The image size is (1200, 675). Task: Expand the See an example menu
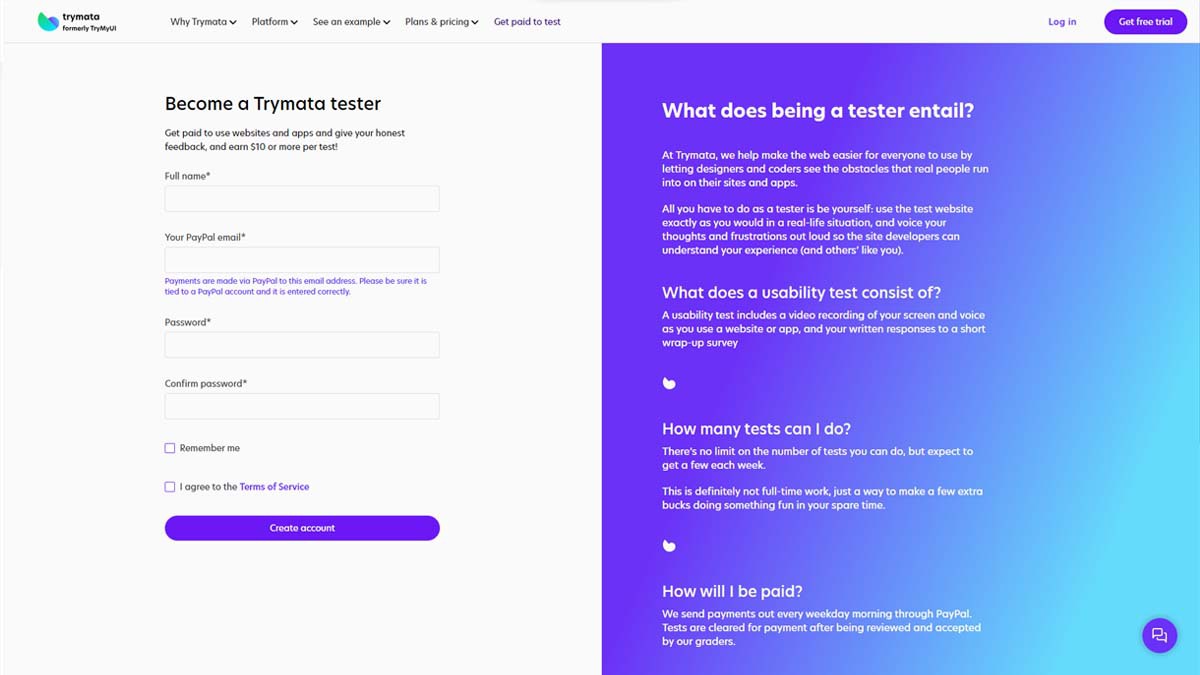[x=351, y=22]
